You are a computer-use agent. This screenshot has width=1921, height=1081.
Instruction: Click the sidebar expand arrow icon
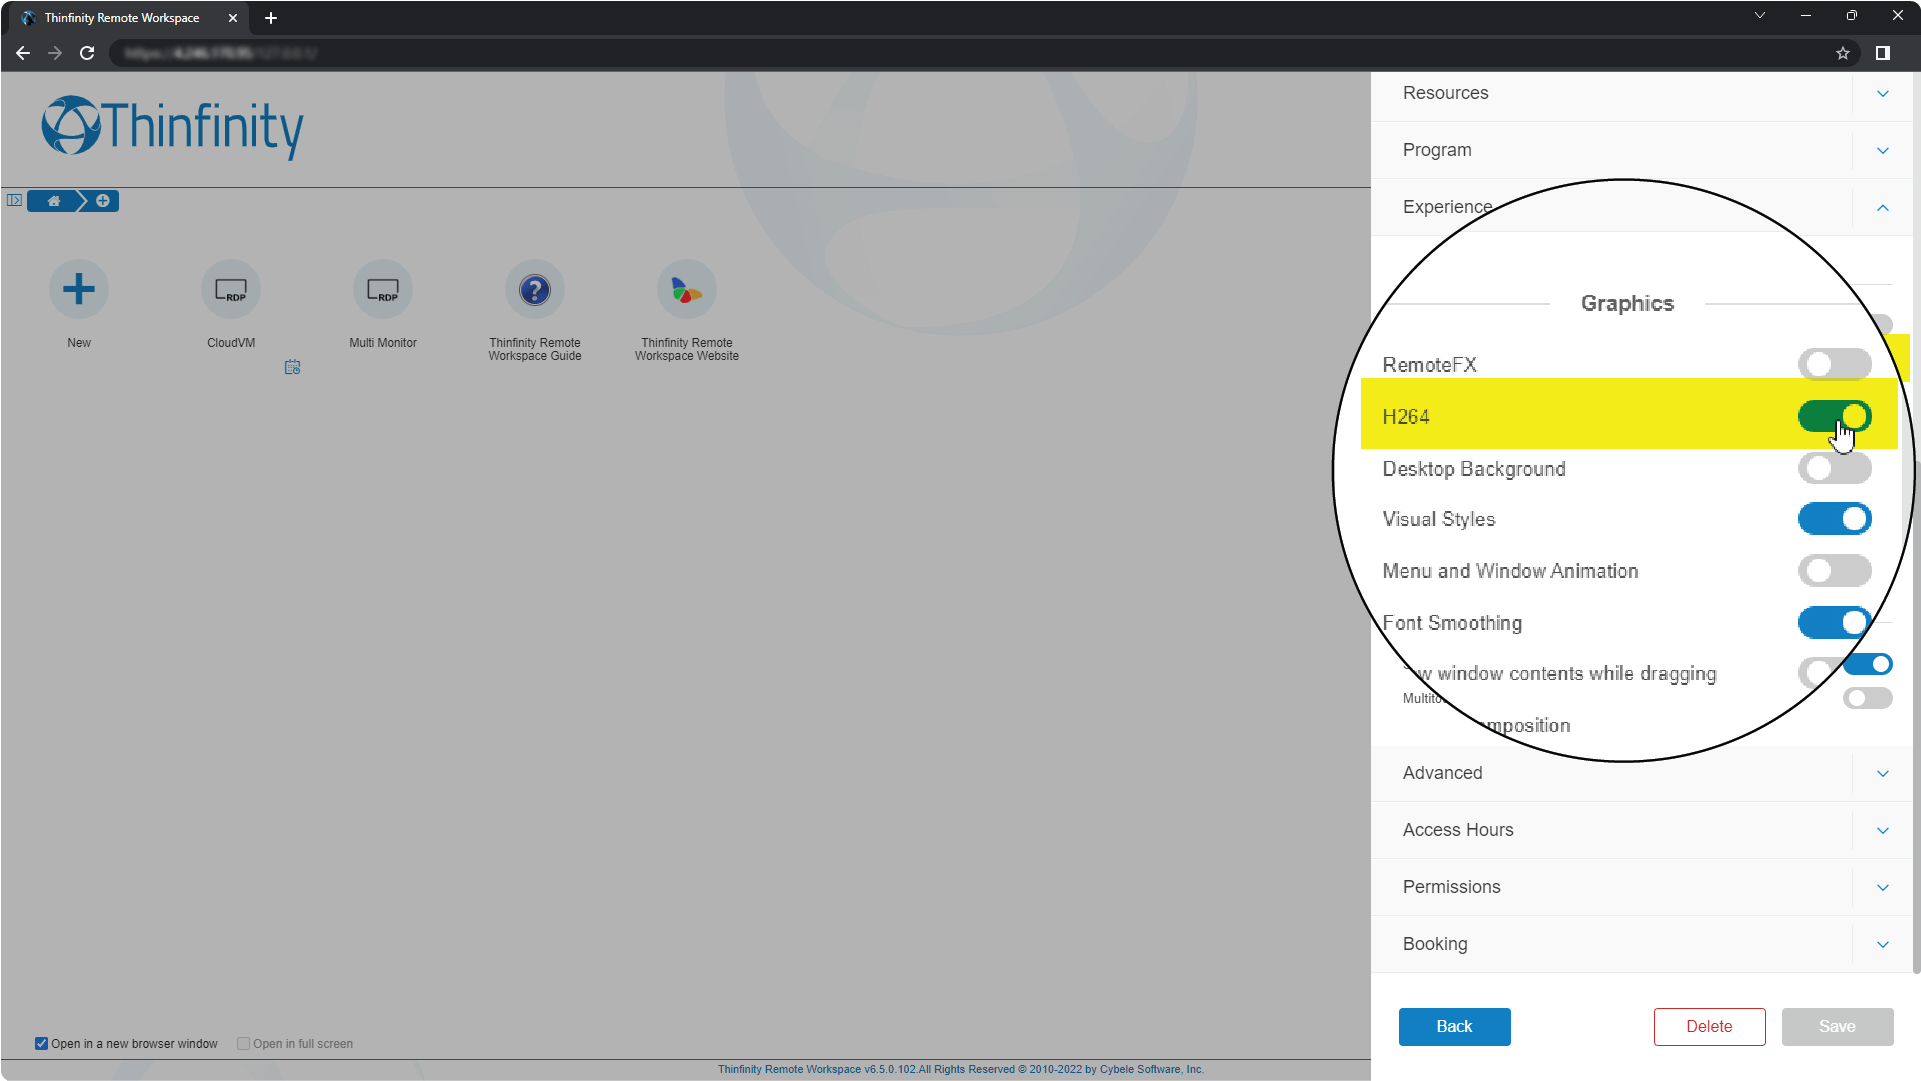(14, 200)
